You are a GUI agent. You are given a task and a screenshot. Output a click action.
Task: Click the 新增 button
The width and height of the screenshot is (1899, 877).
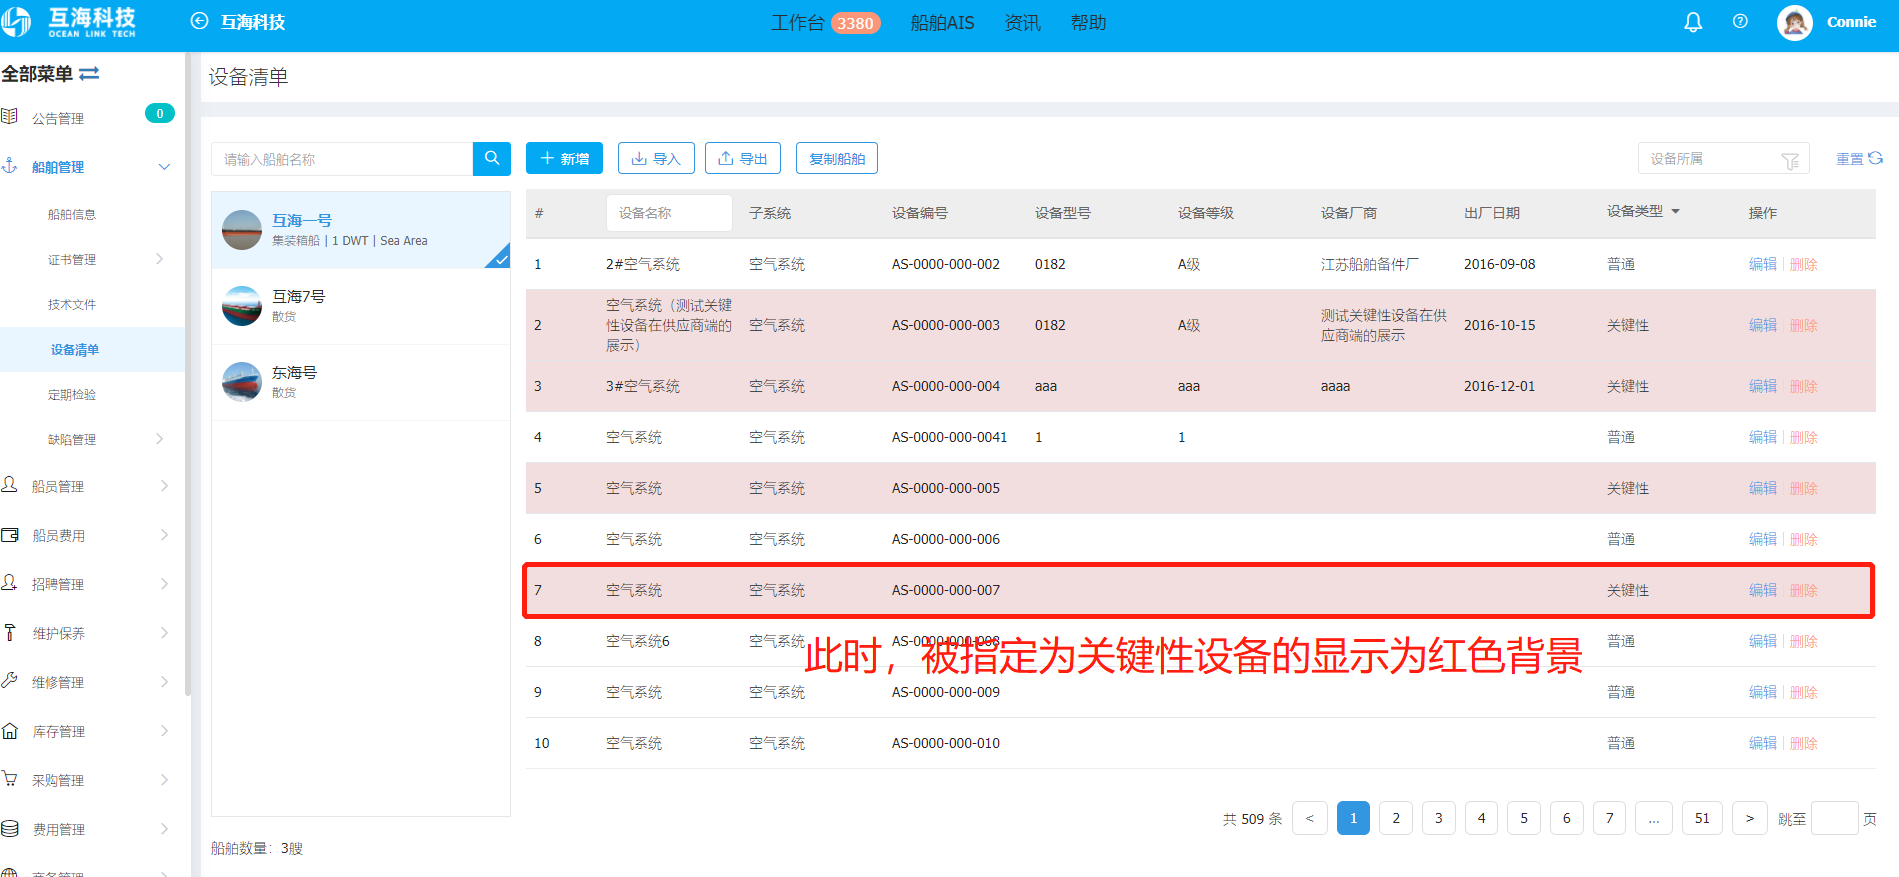click(564, 158)
